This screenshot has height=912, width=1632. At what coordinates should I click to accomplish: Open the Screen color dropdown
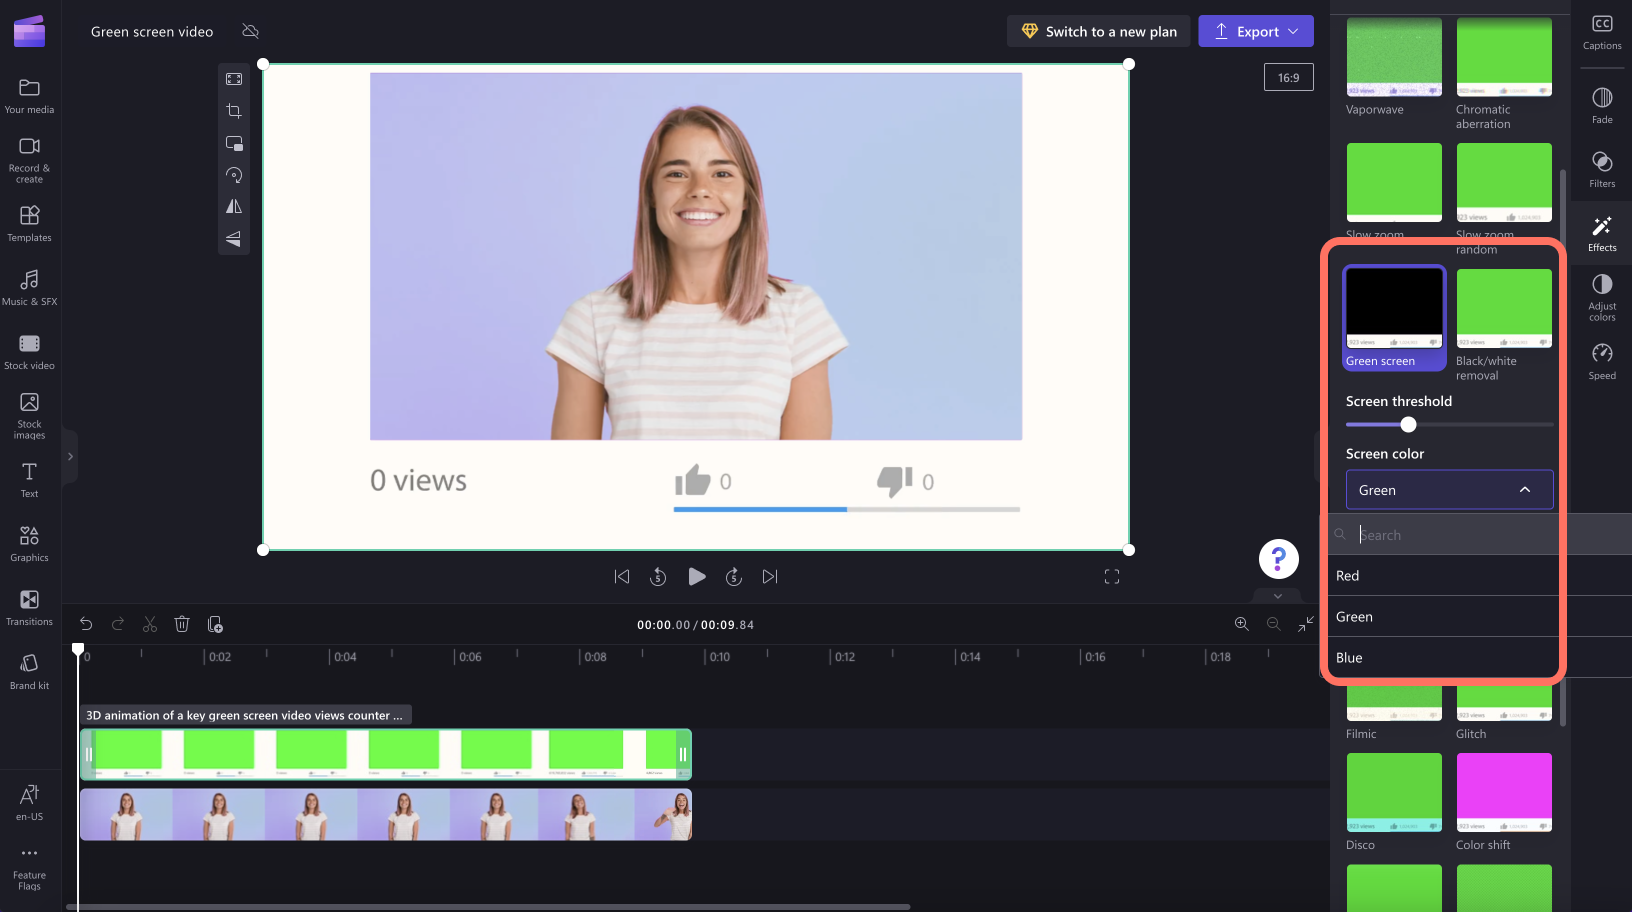coord(1448,489)
